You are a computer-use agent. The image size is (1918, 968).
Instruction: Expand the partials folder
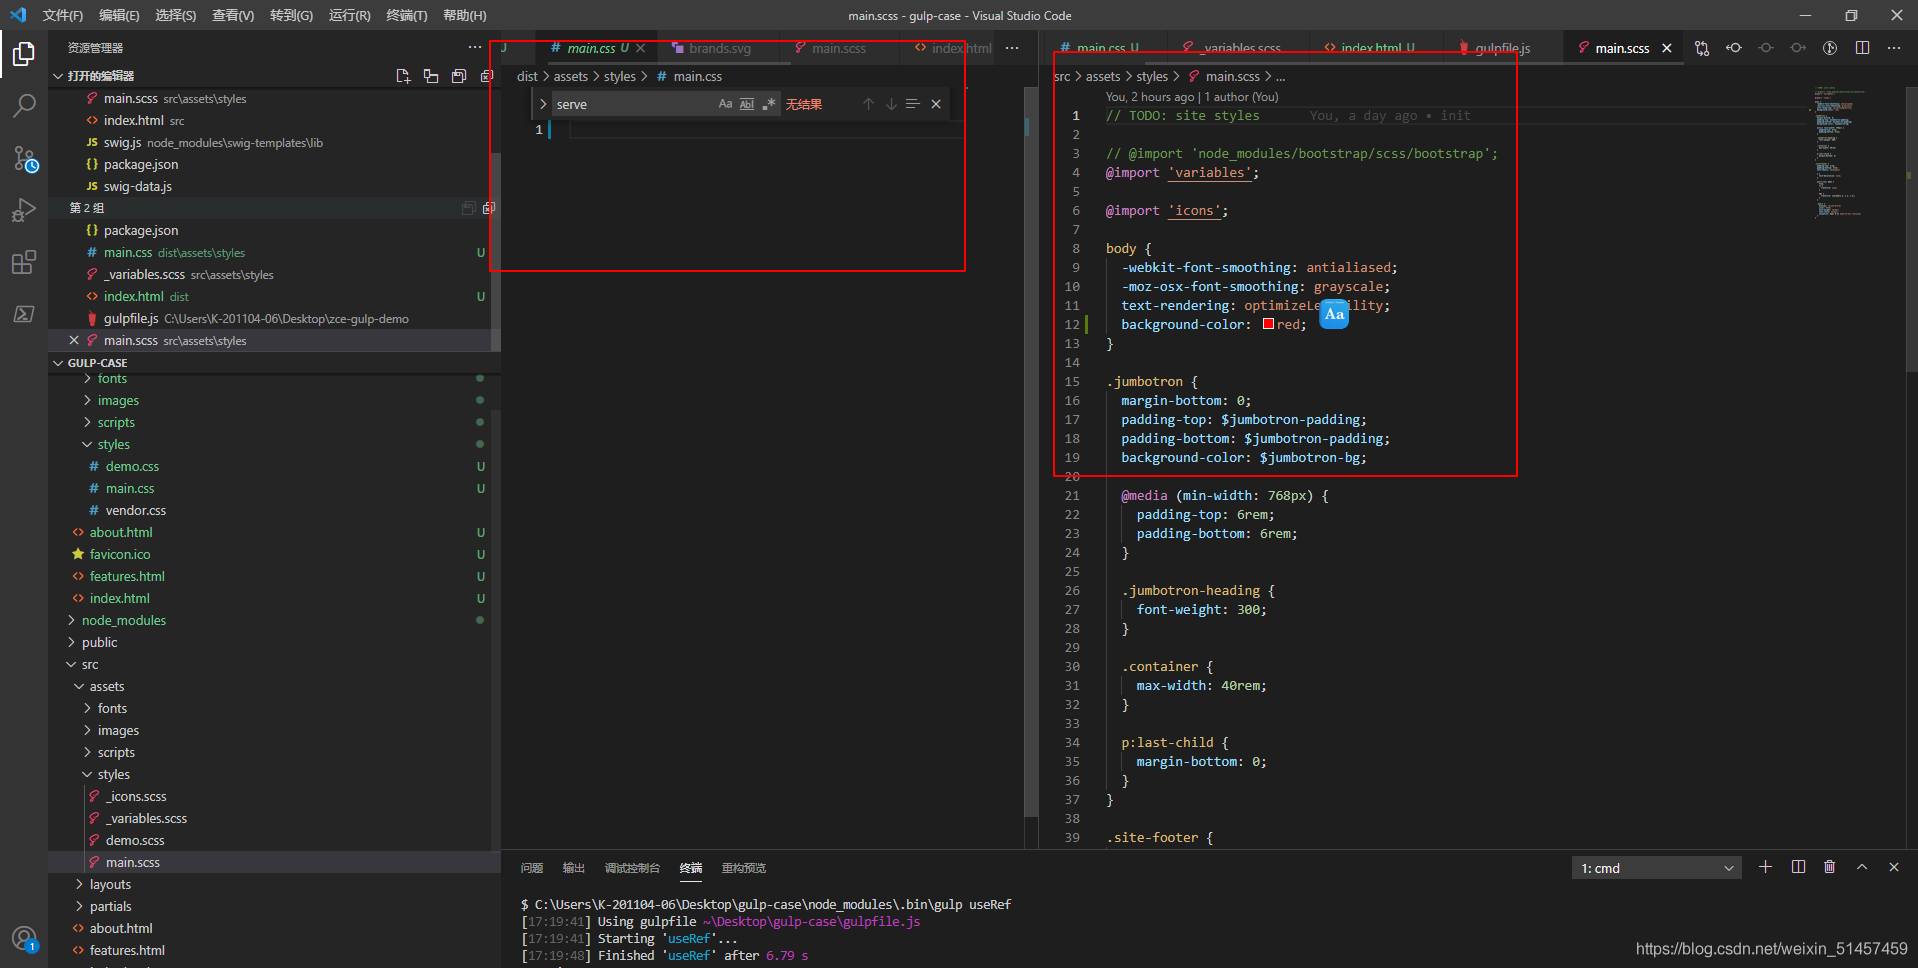coord(79,906)
